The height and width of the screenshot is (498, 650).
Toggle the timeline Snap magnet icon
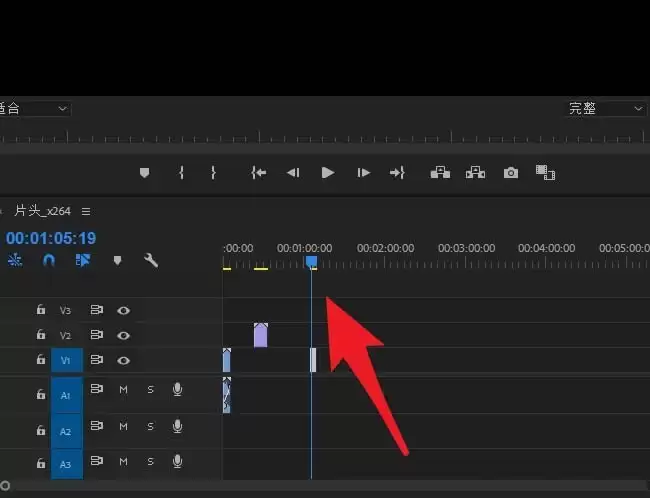point(49,260)
